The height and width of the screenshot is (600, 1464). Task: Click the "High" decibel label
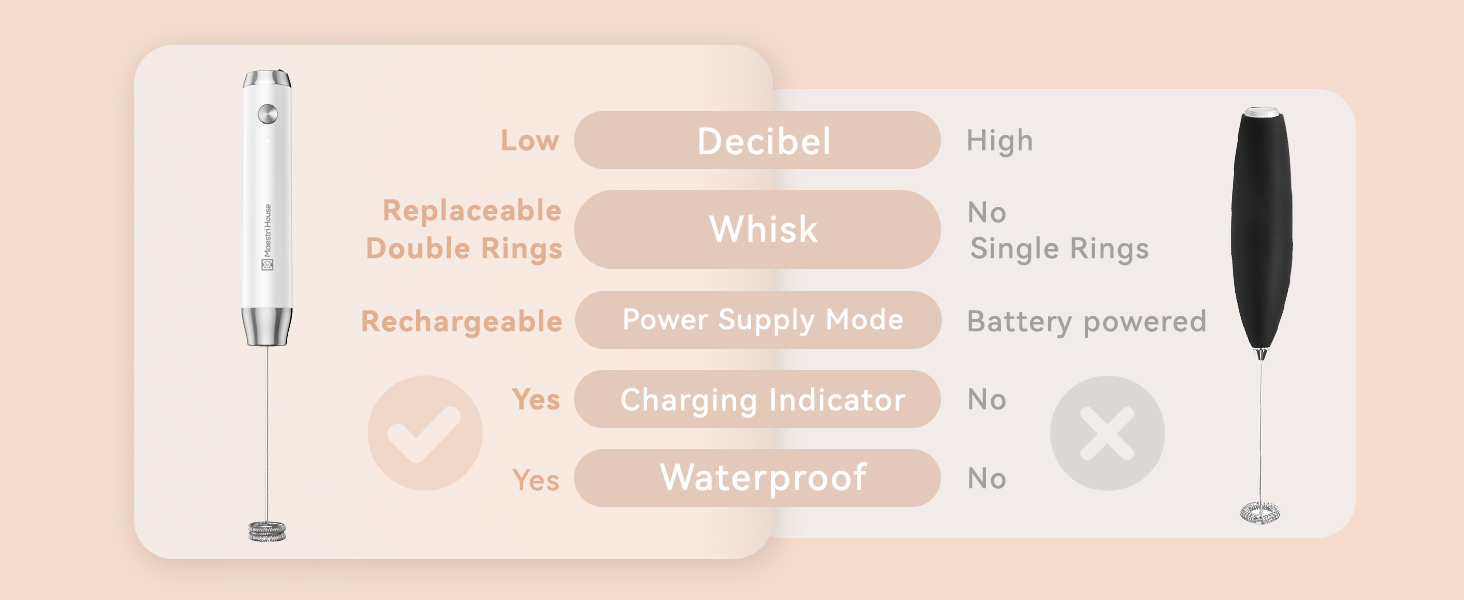[999, 140]
